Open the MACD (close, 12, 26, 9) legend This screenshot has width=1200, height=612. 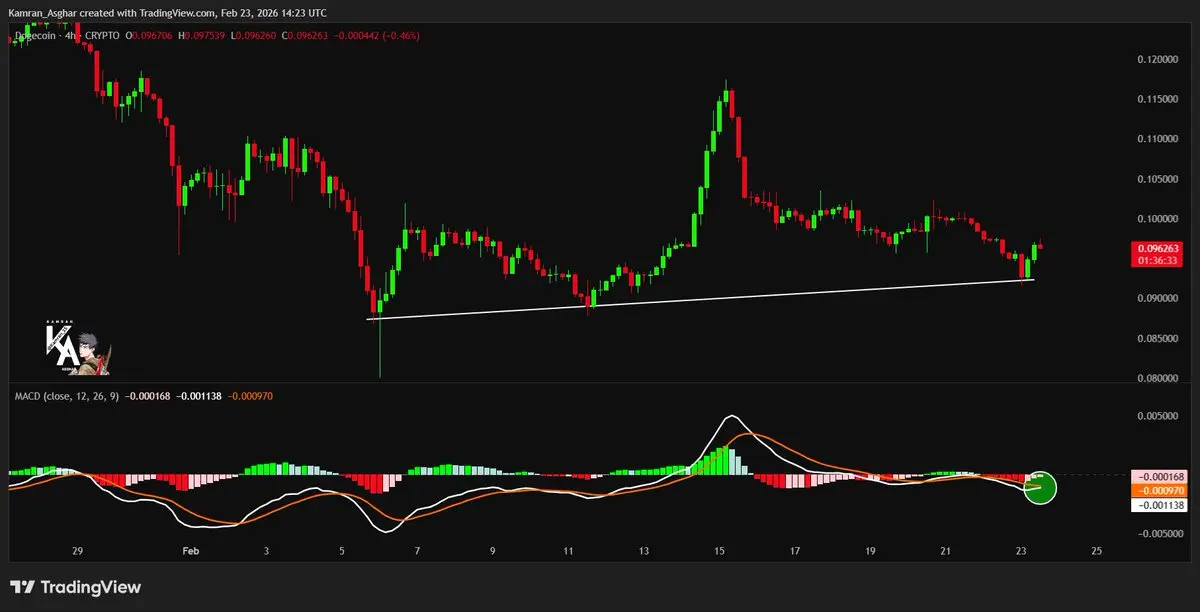pyautogui.click(x=67, y=397)
